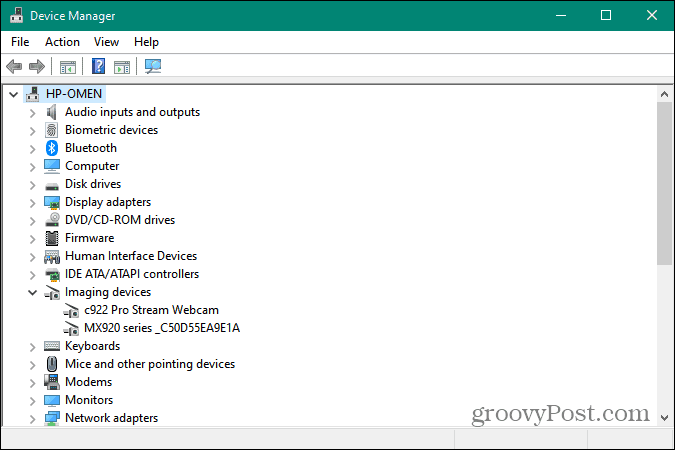675x450 pixels.
Task: Click the Modems category icon
Action: pos(52,382)
